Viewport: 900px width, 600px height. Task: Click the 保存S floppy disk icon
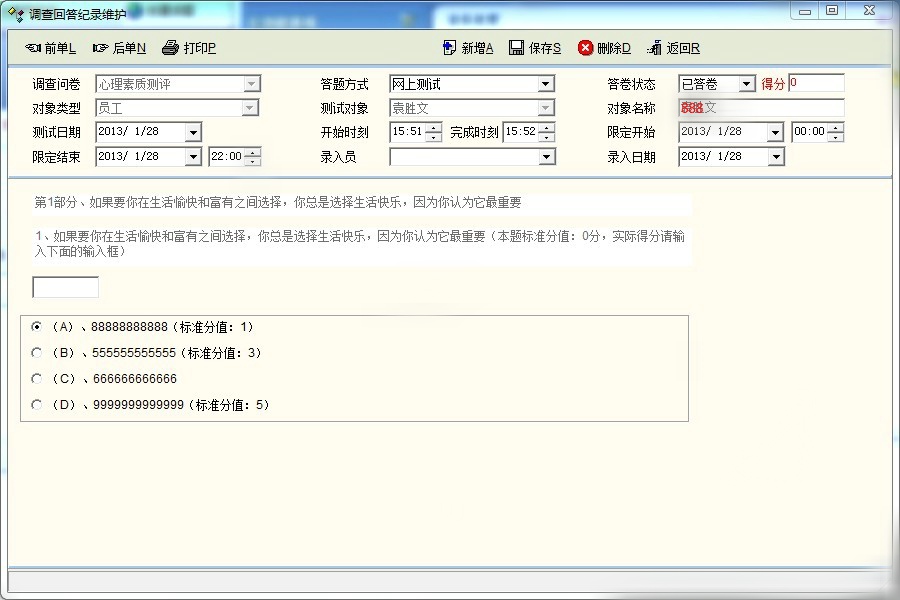point(517,48)
